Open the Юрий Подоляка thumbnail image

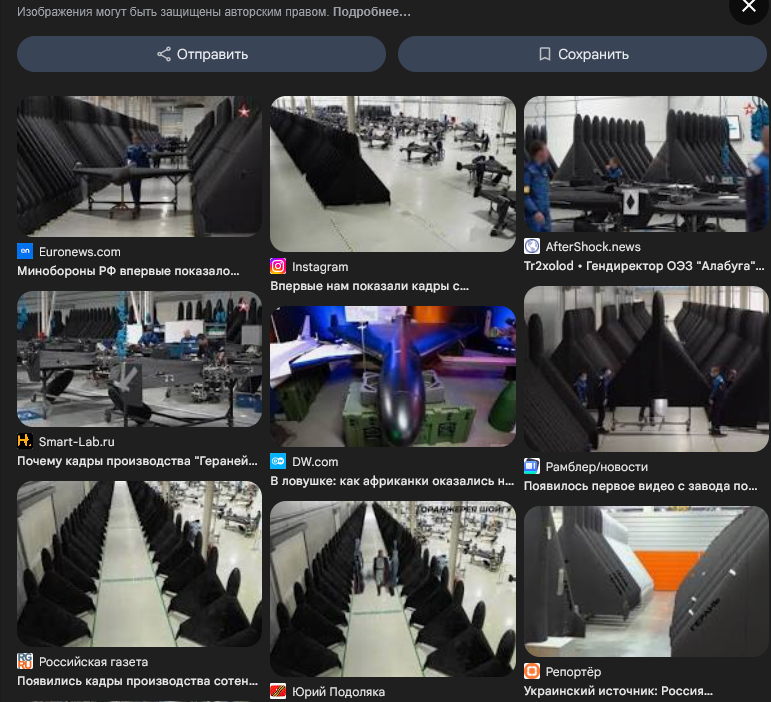tap(393, 589)
